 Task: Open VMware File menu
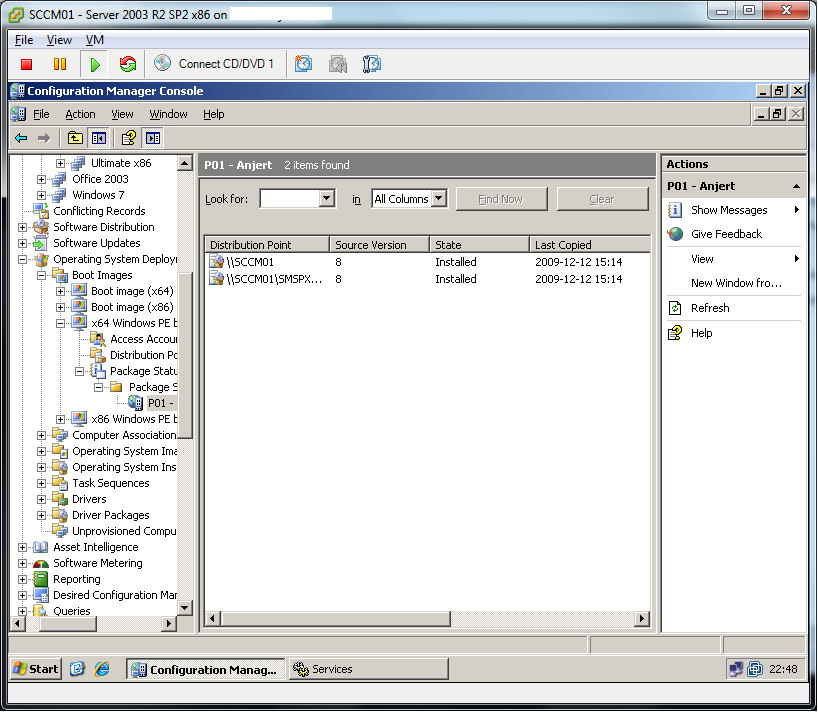pyautogui.click(x=24, y=40)
